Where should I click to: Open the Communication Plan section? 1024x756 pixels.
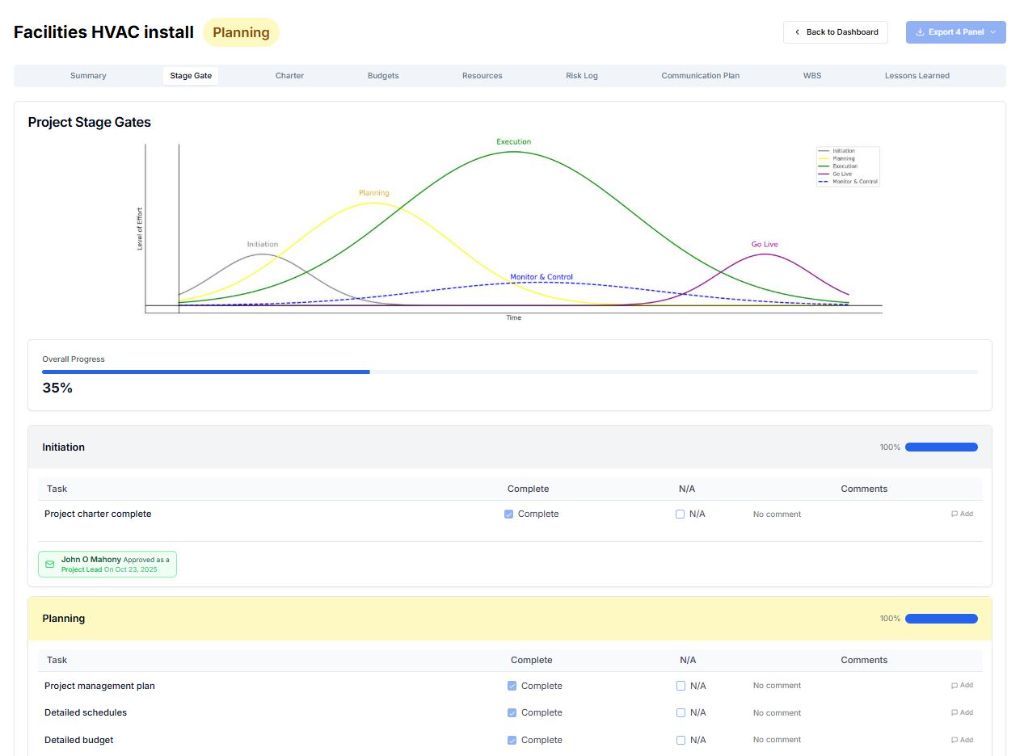pyautogui.click(x=700, y=75)
